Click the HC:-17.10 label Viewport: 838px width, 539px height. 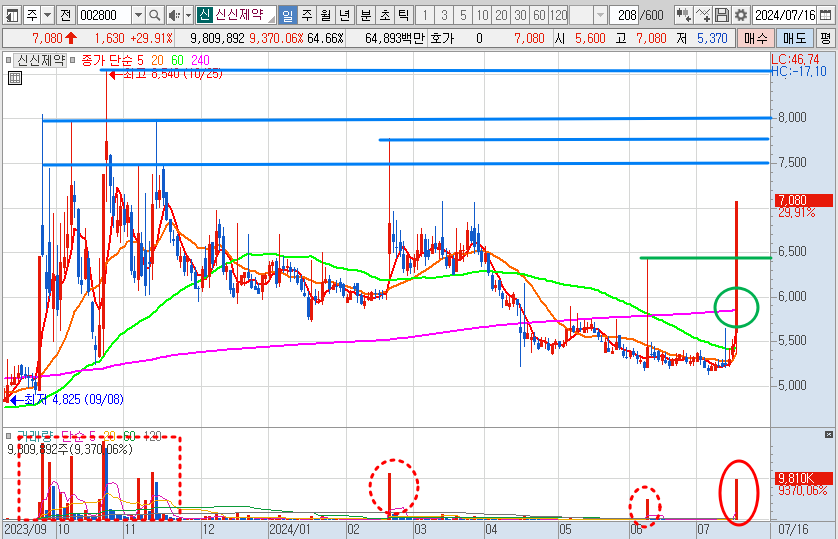798,71
